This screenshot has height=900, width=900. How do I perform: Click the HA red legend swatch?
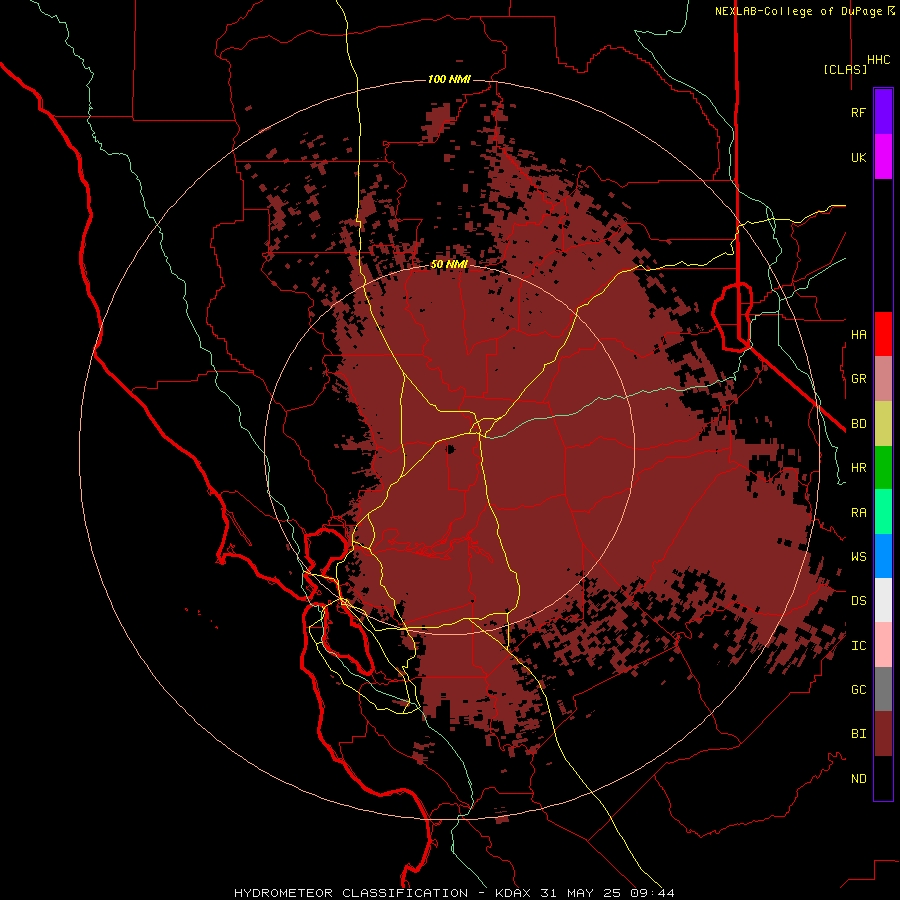tap(883, 334)
